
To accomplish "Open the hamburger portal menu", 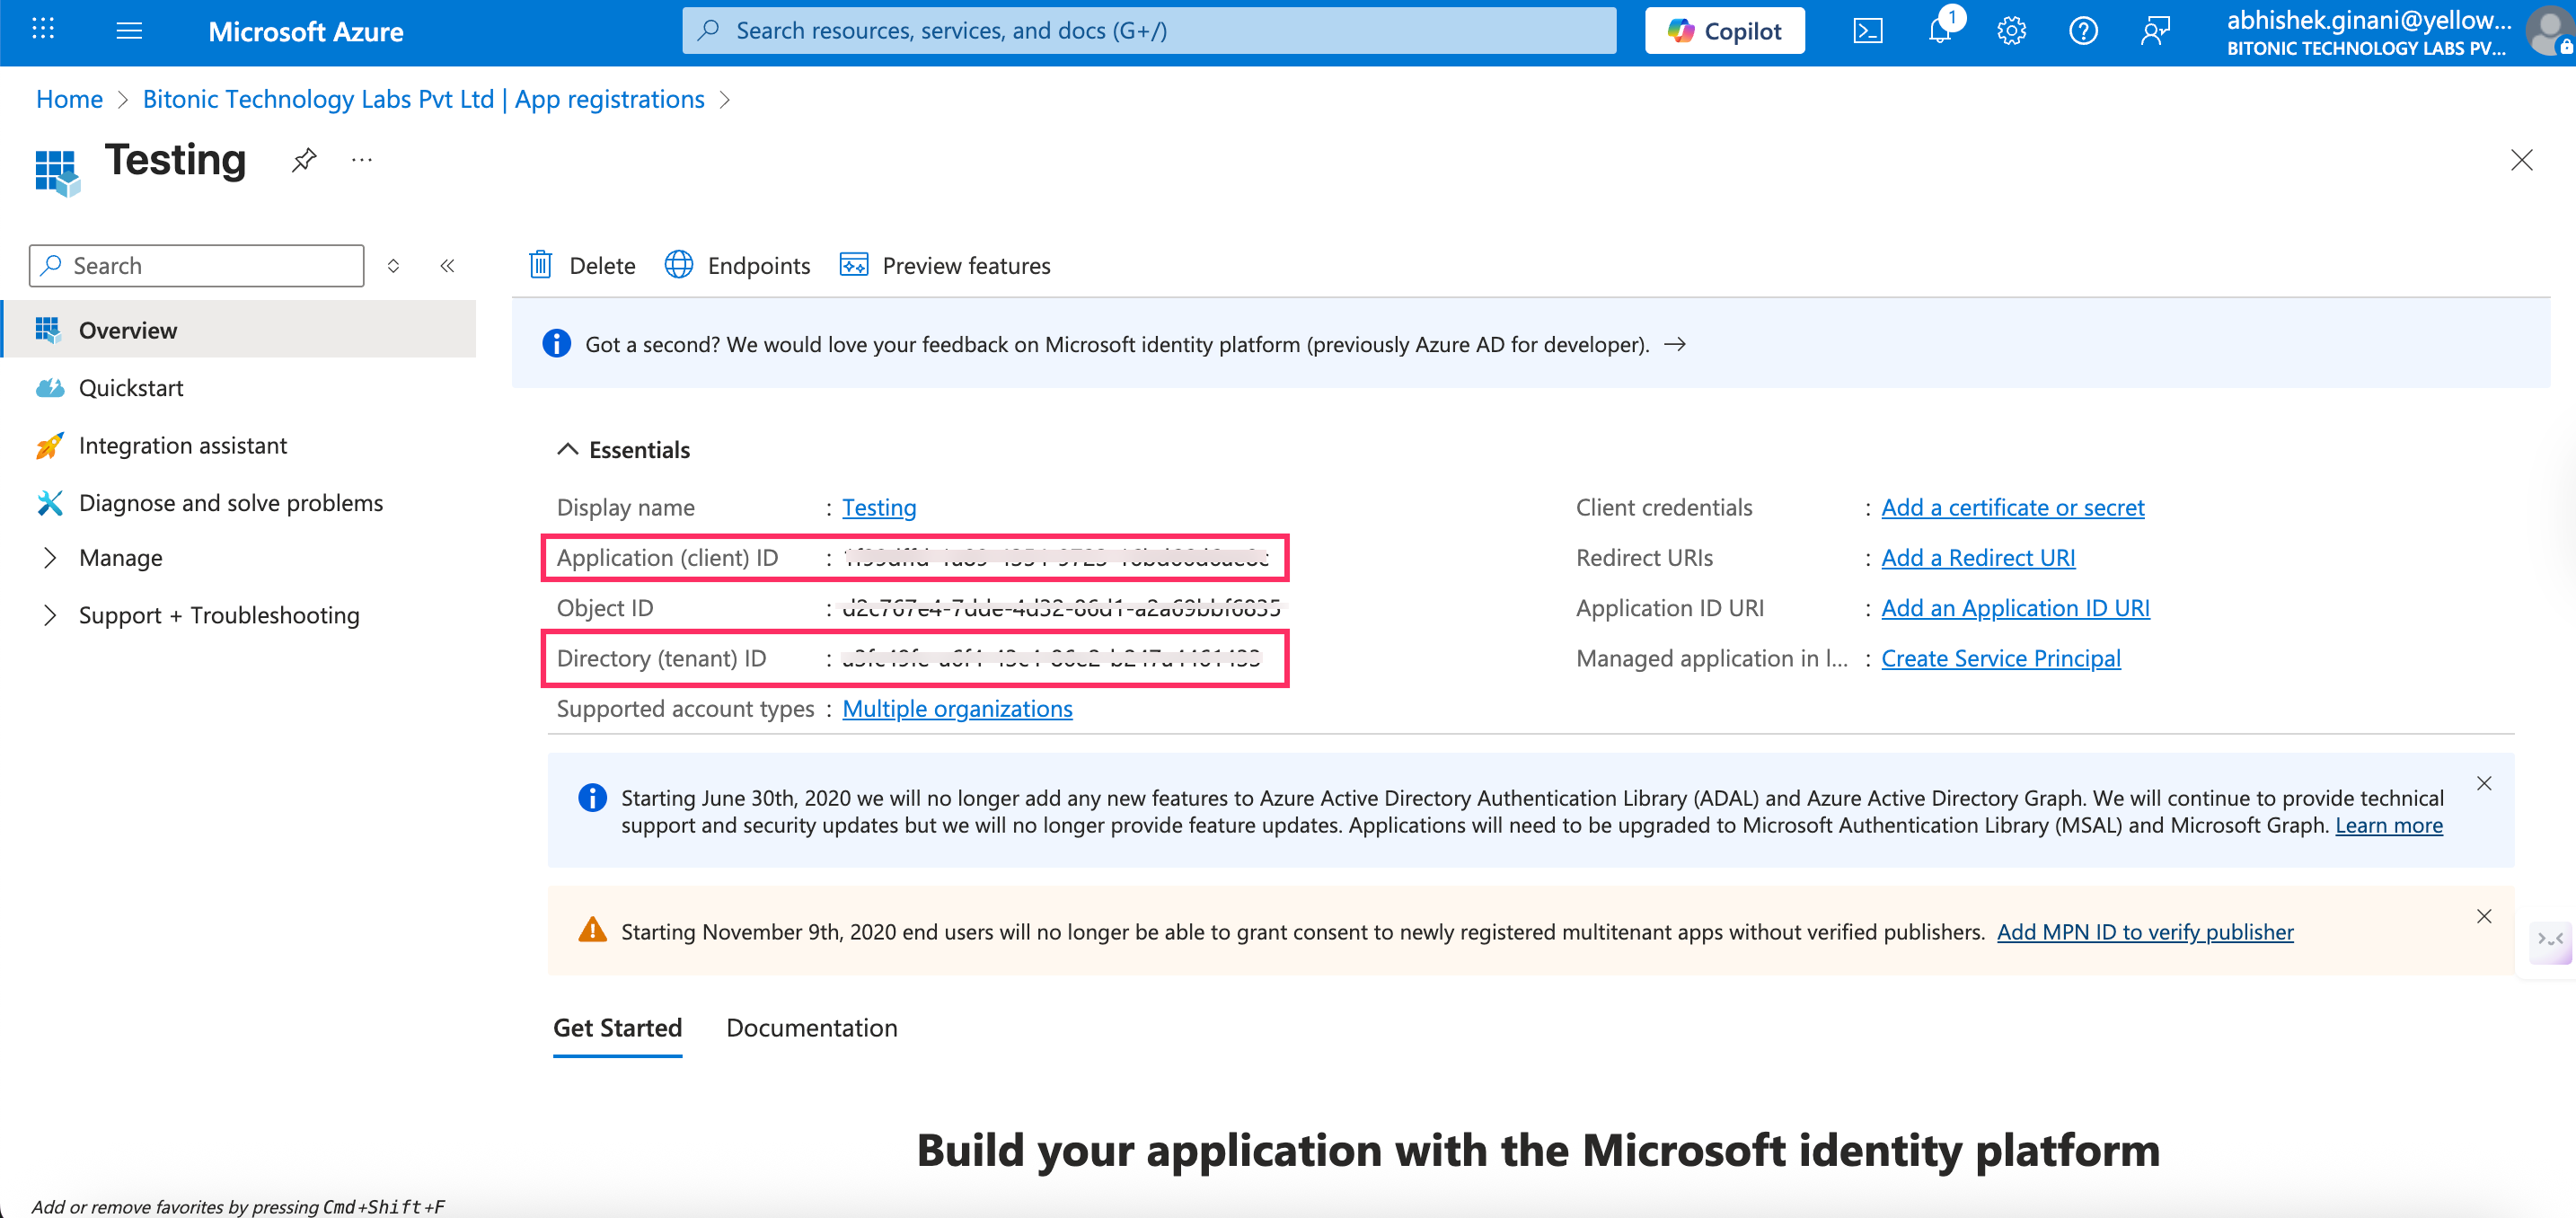I will 129,30.
